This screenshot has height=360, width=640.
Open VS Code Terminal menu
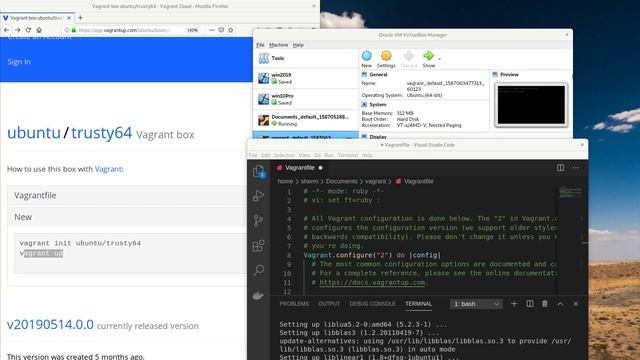348,155
